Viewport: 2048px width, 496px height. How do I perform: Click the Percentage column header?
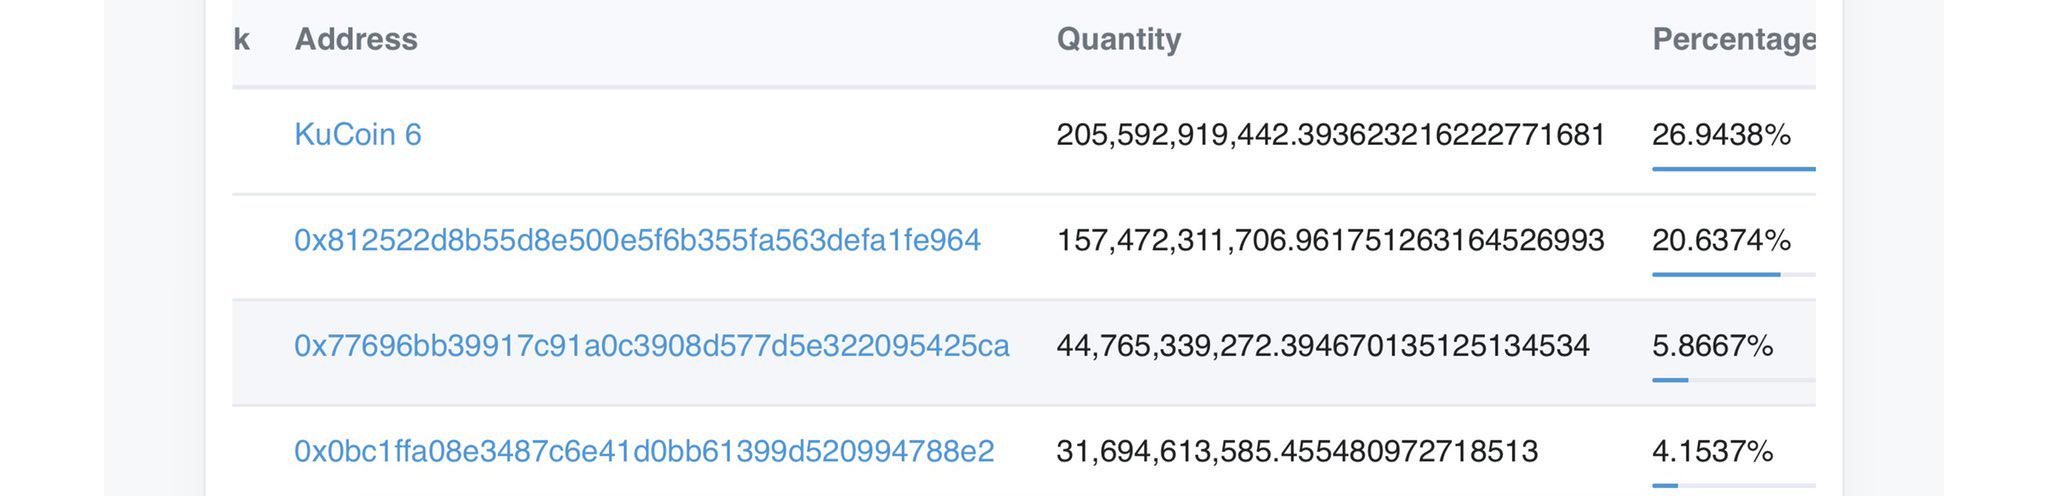click(x=1734, y=39)
